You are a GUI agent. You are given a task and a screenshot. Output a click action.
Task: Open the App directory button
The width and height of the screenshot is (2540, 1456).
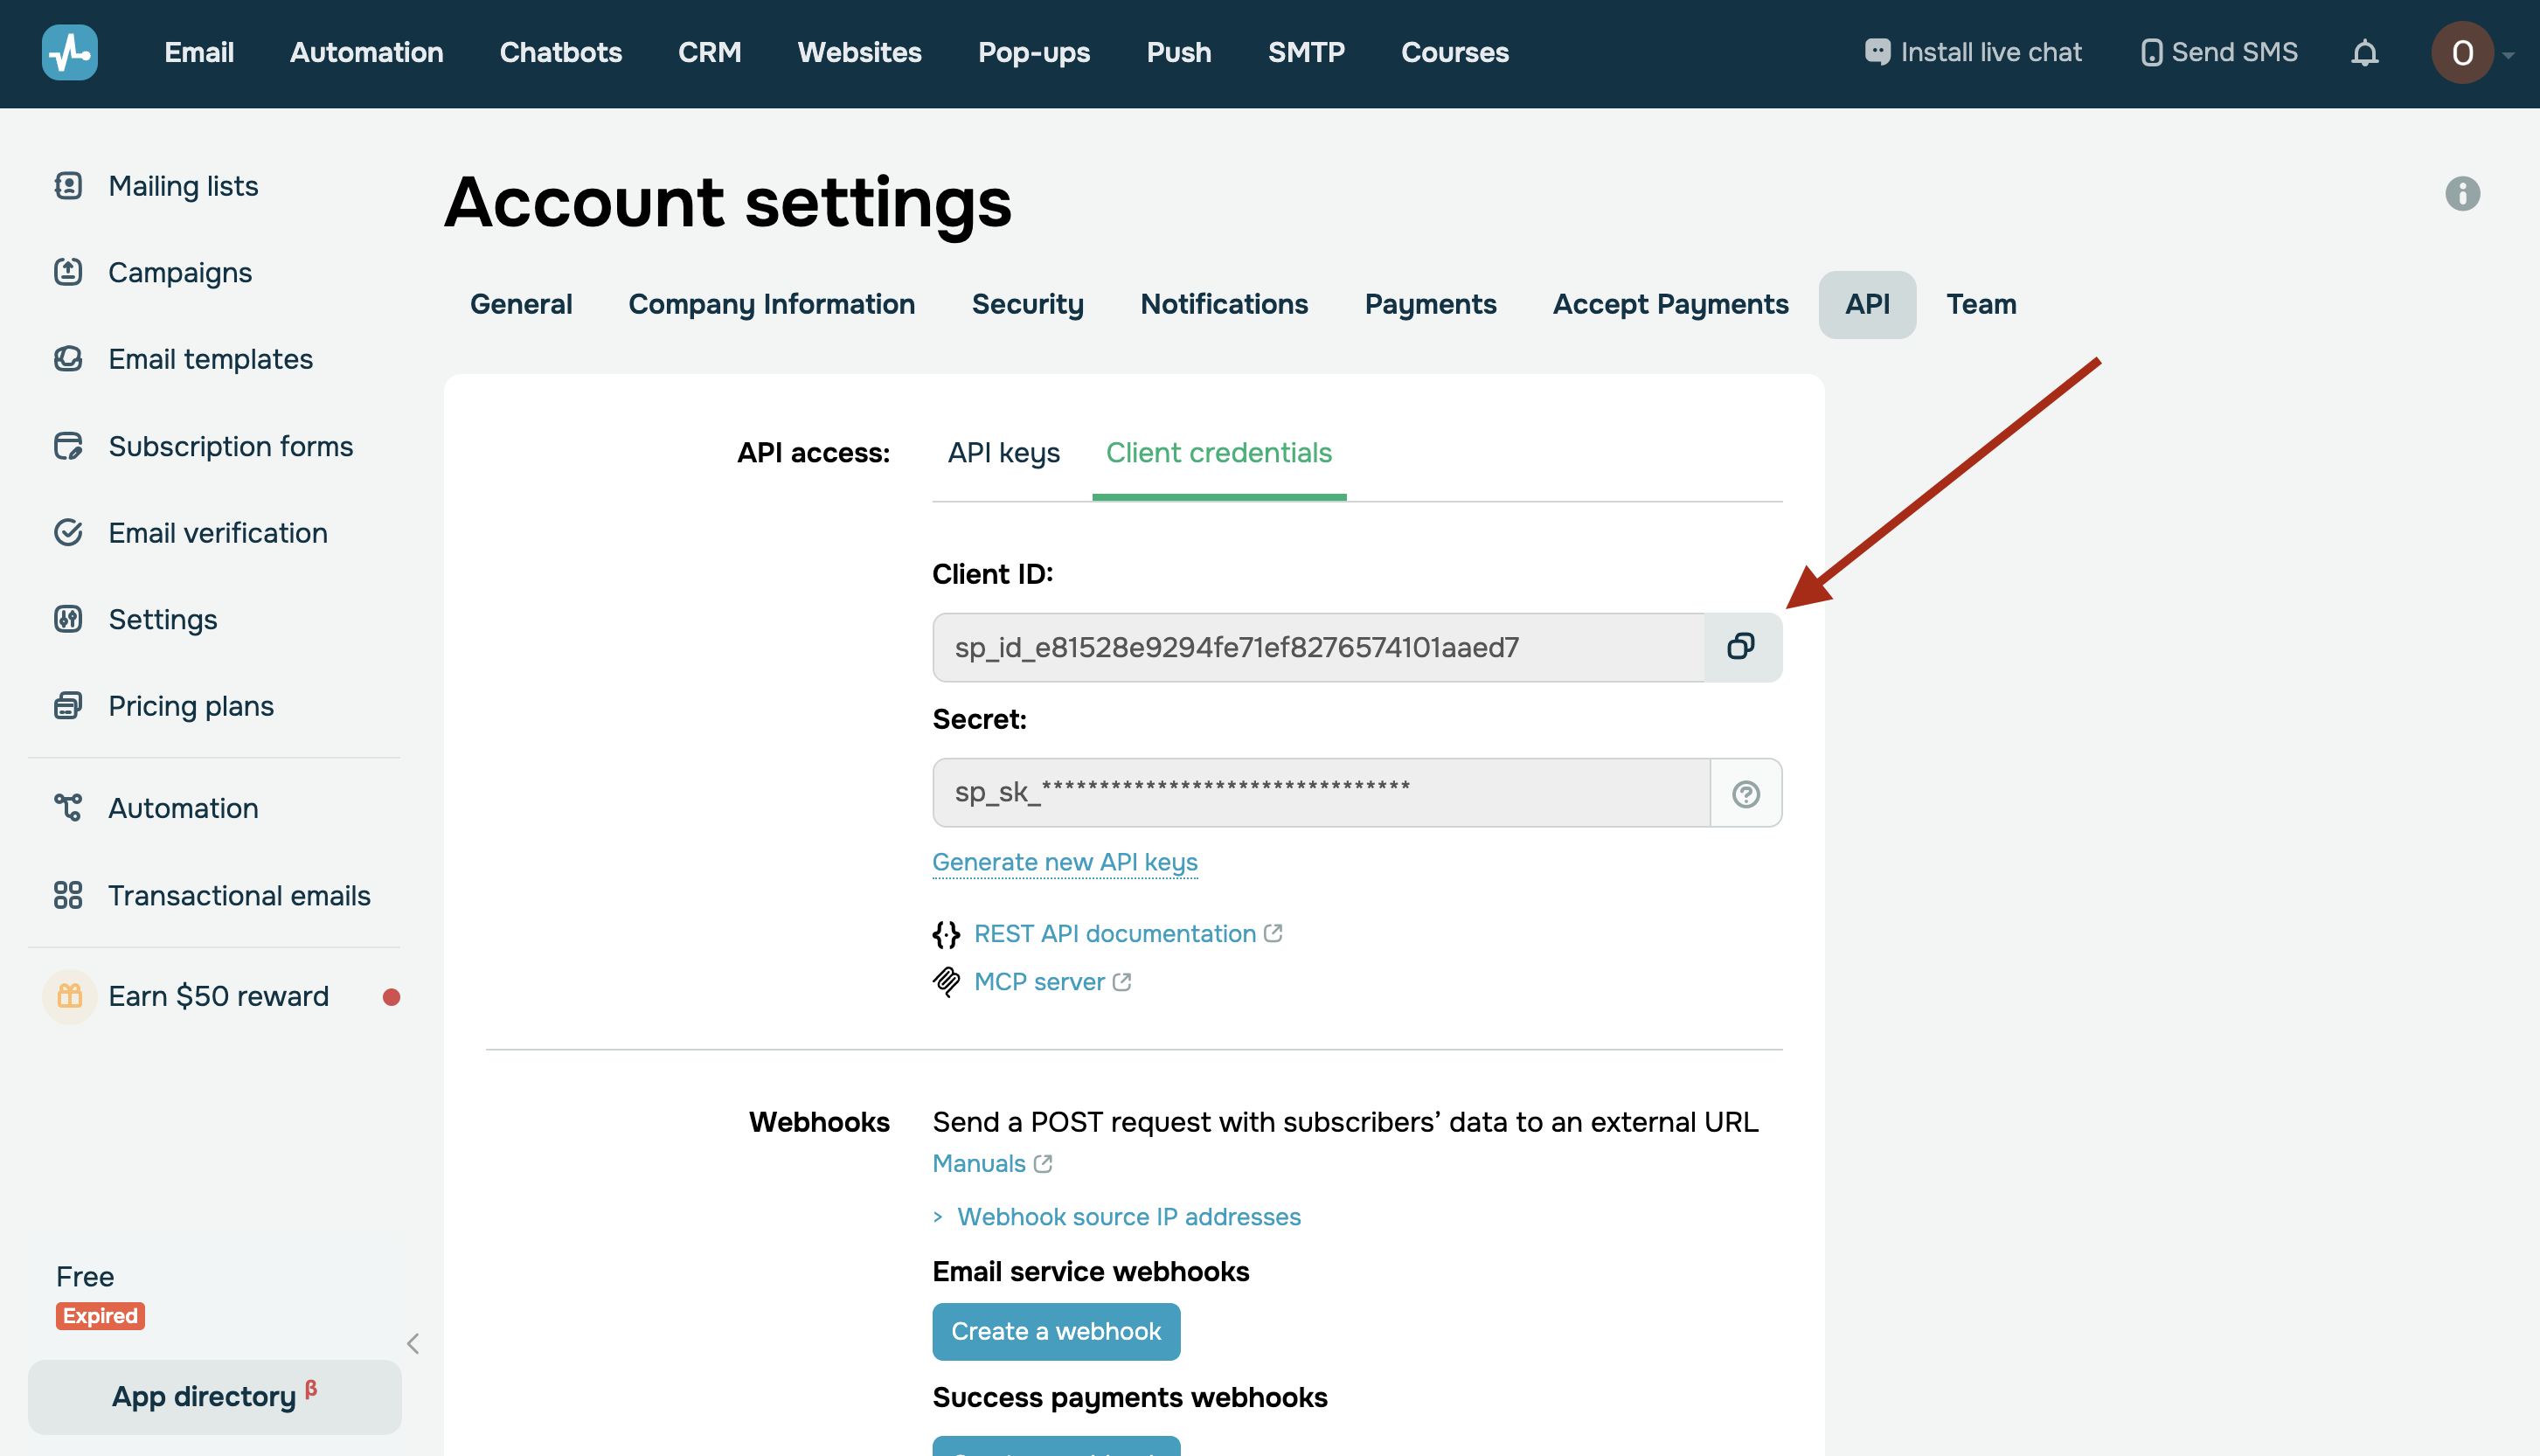pyautogui.click(x=214, y=1397)
